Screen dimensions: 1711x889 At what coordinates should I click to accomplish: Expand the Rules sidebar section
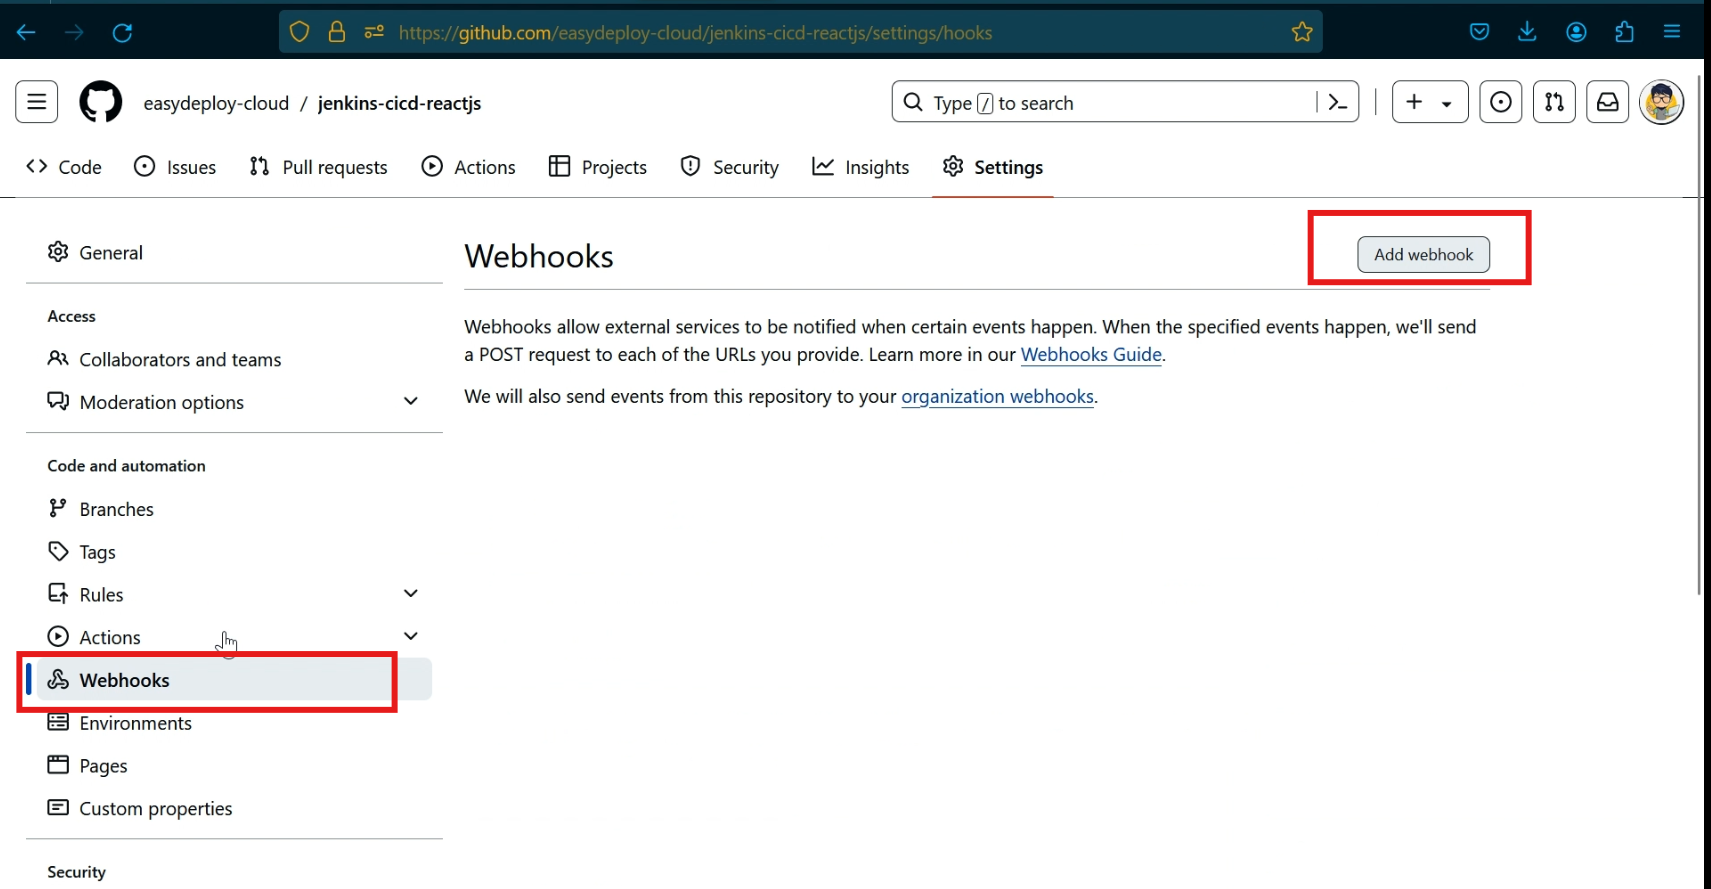click(x=410, y=593)
